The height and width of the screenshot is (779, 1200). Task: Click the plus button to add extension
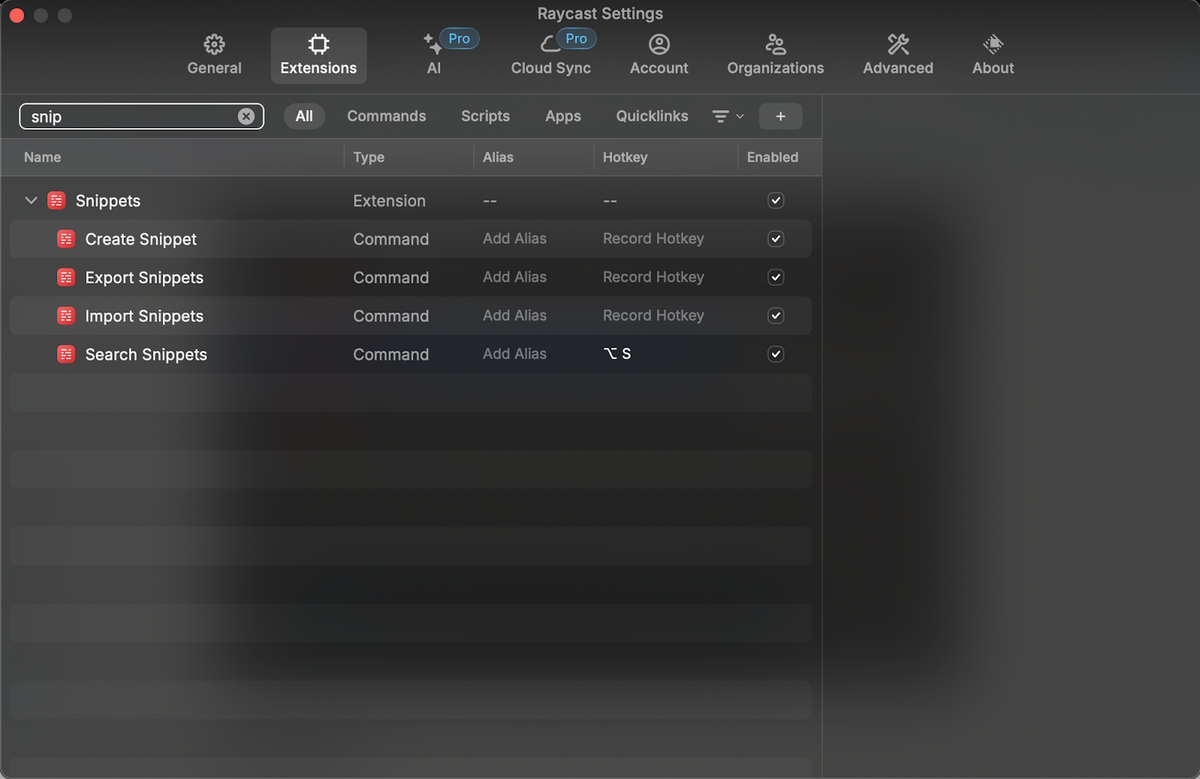tap(780, 116)
